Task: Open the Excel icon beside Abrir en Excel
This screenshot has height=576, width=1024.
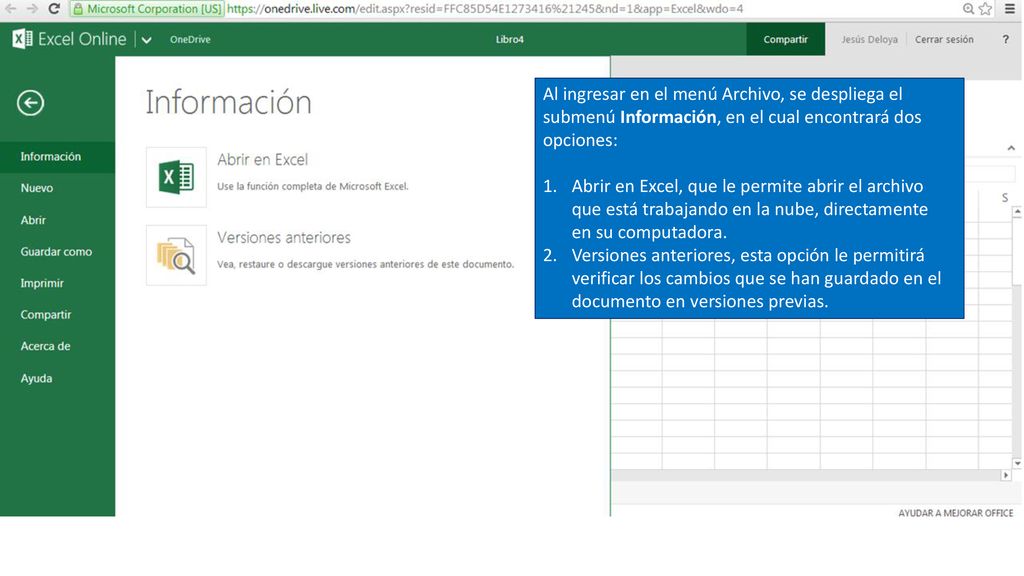Action: (176, 177)
